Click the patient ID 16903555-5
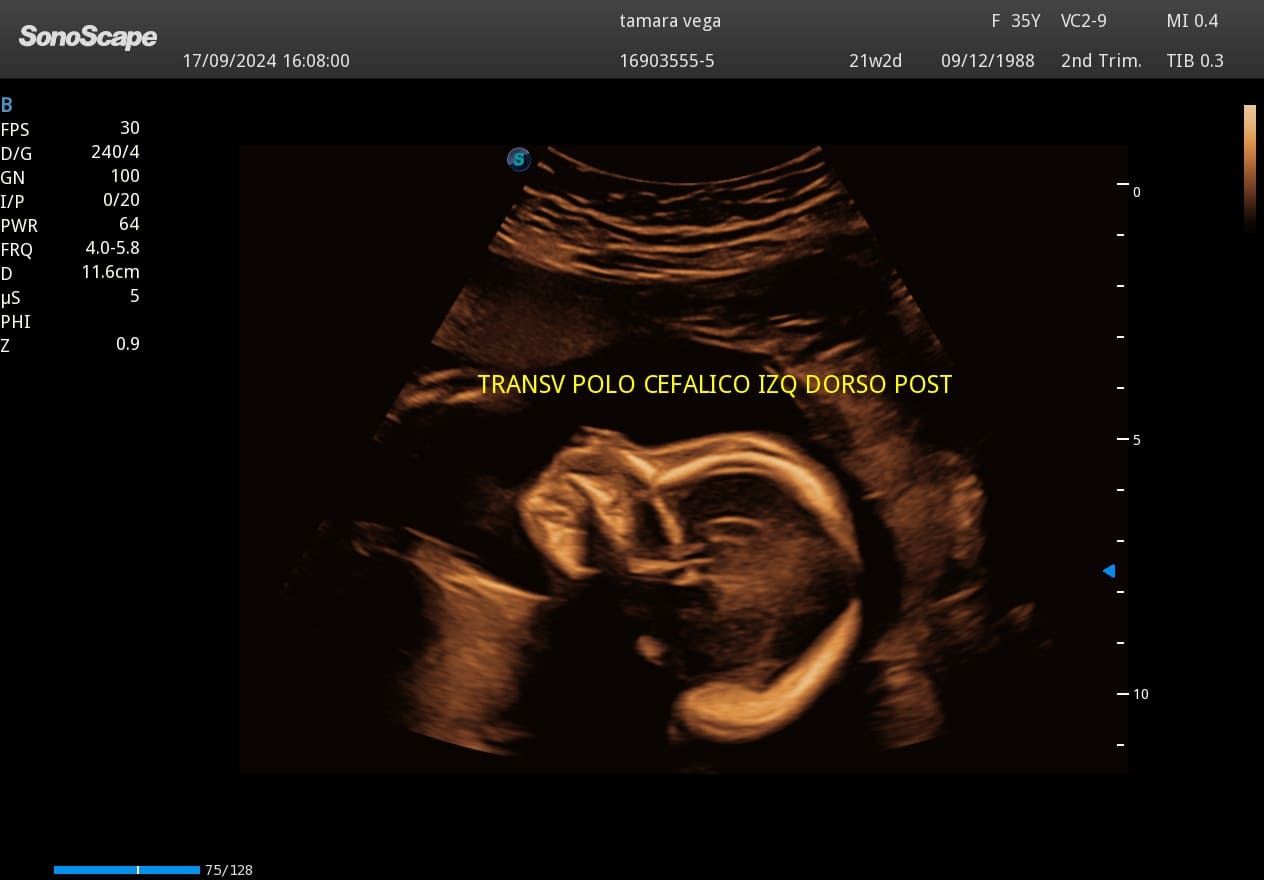This screenshot has height=880, width=1264. pyautogui.click(x=667, y=61)
